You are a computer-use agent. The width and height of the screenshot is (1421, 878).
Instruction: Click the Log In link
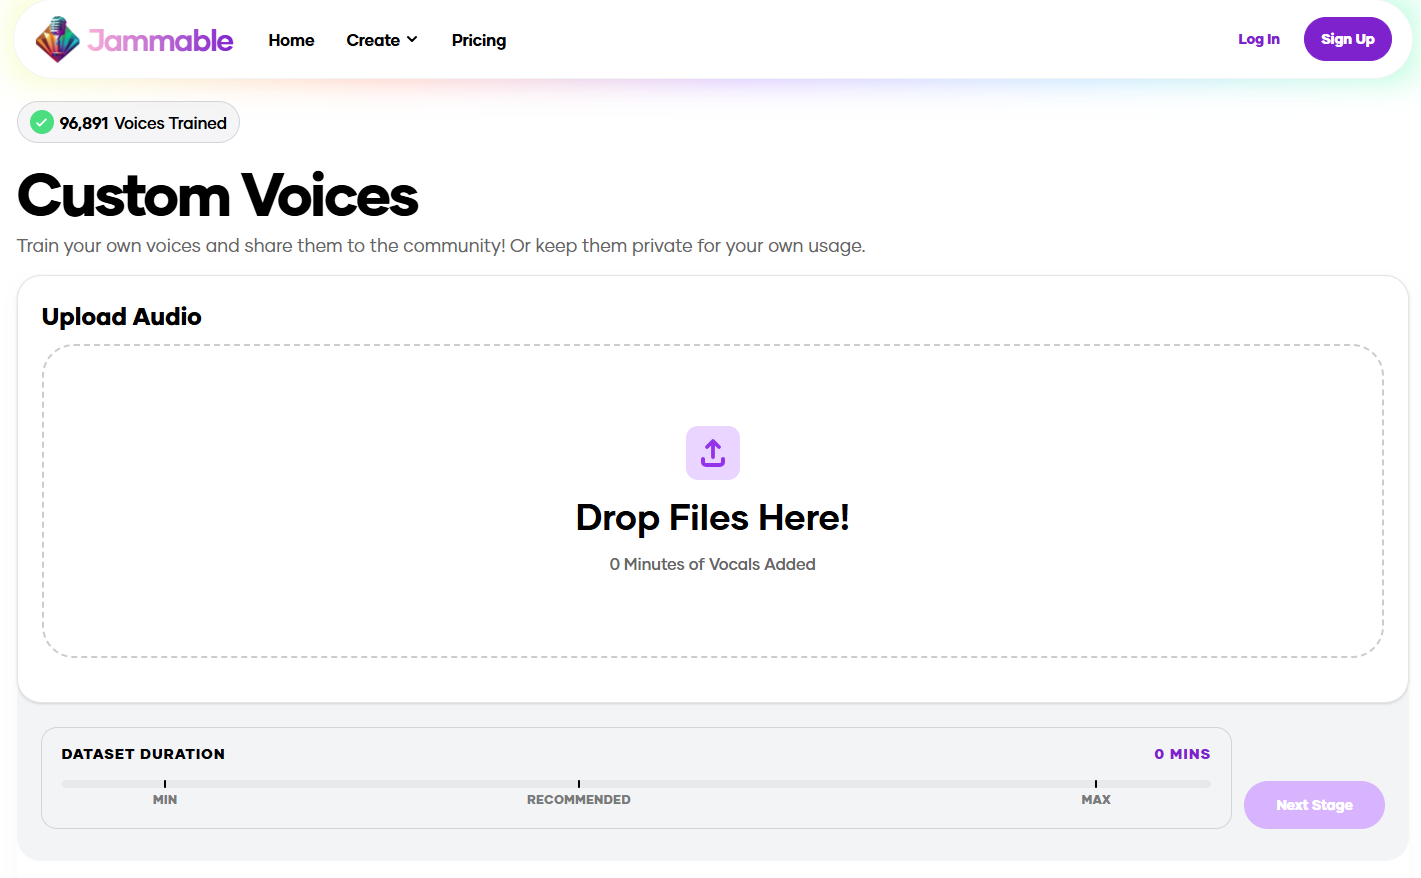point(1258,39)
